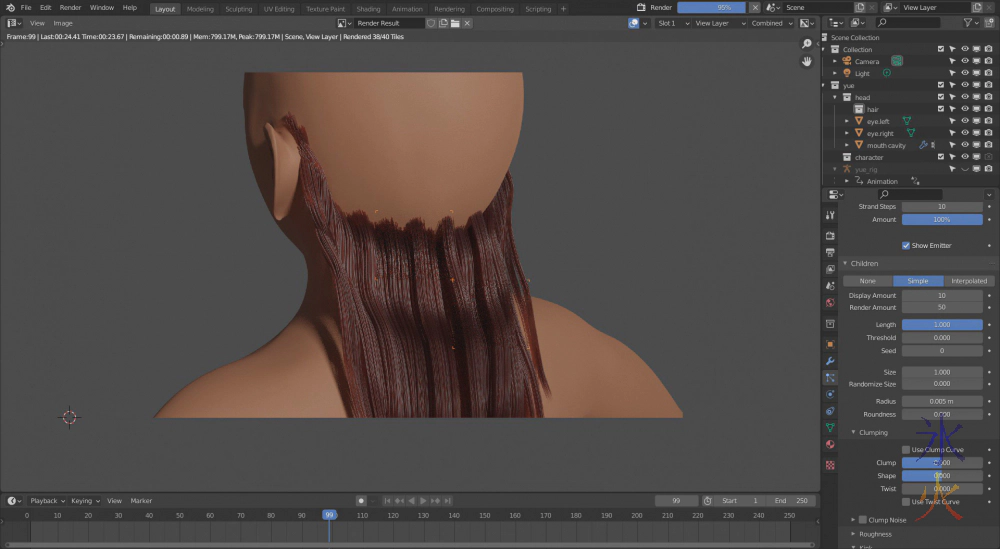Adjust the Amount percentage slider
Screen dimensions: 1000x549
coord(942,219)
